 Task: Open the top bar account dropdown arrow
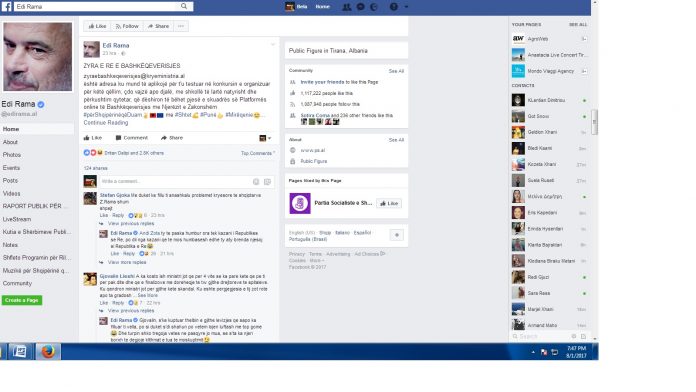point(406,7)
